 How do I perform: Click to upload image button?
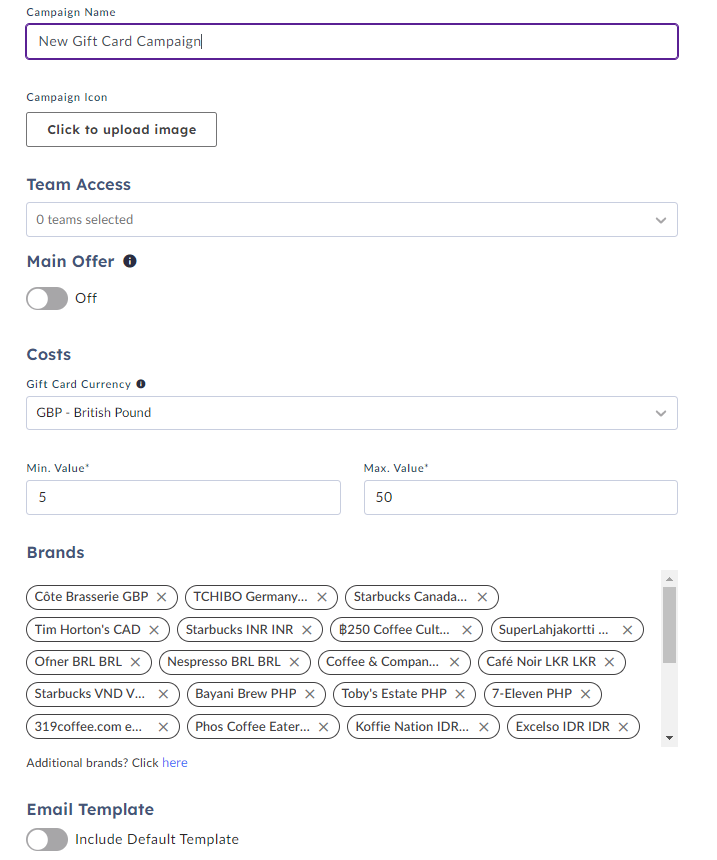click(121, 129)
